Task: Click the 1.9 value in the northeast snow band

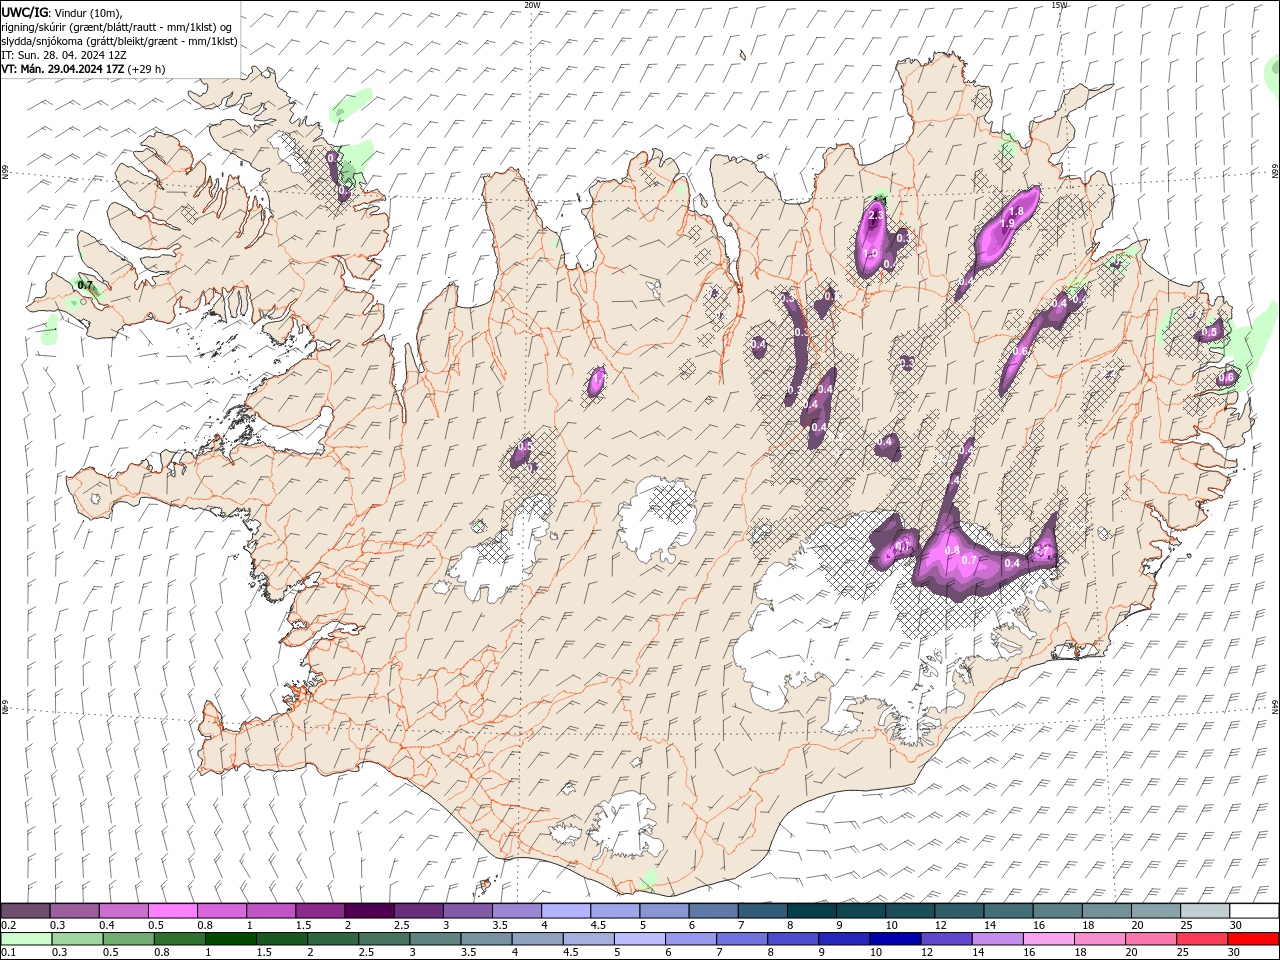Action: click(x=1008, y=224)
